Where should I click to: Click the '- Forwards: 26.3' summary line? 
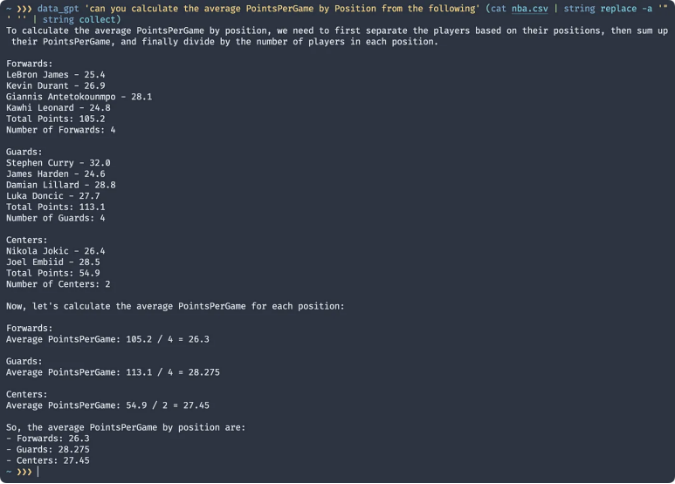tap(45, 438)
